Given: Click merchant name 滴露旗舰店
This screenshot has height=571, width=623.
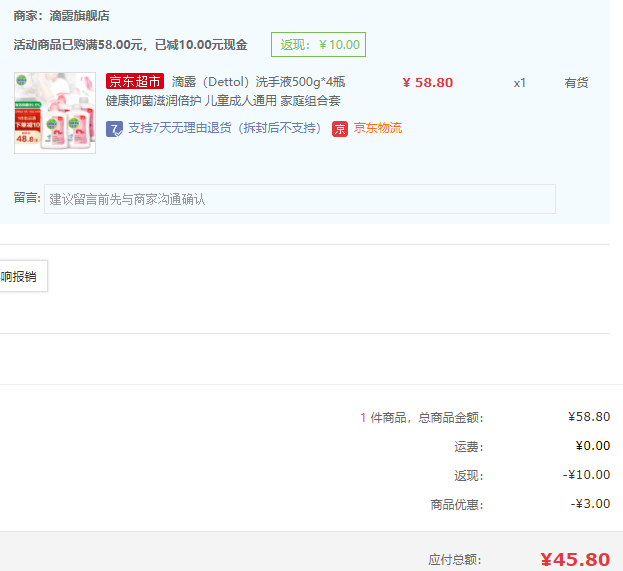Looking at the screenshot, I should (79, 16).
